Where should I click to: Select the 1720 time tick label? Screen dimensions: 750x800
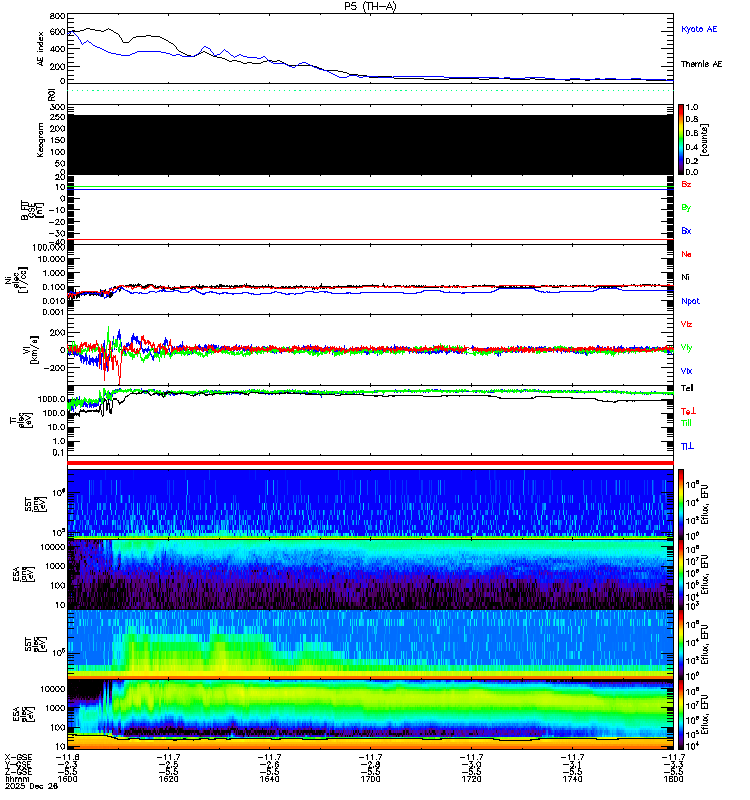[x=471, y=779]
